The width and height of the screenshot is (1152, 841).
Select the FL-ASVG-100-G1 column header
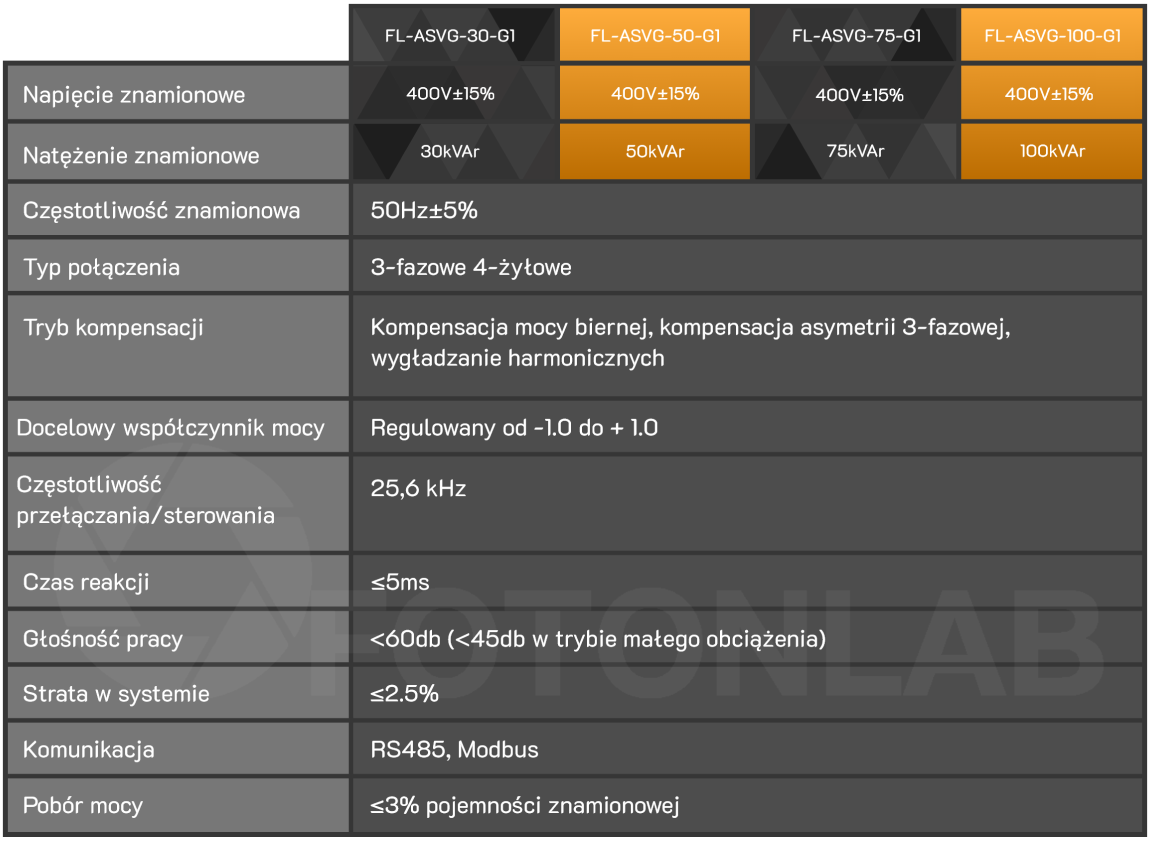[1052, 35]
